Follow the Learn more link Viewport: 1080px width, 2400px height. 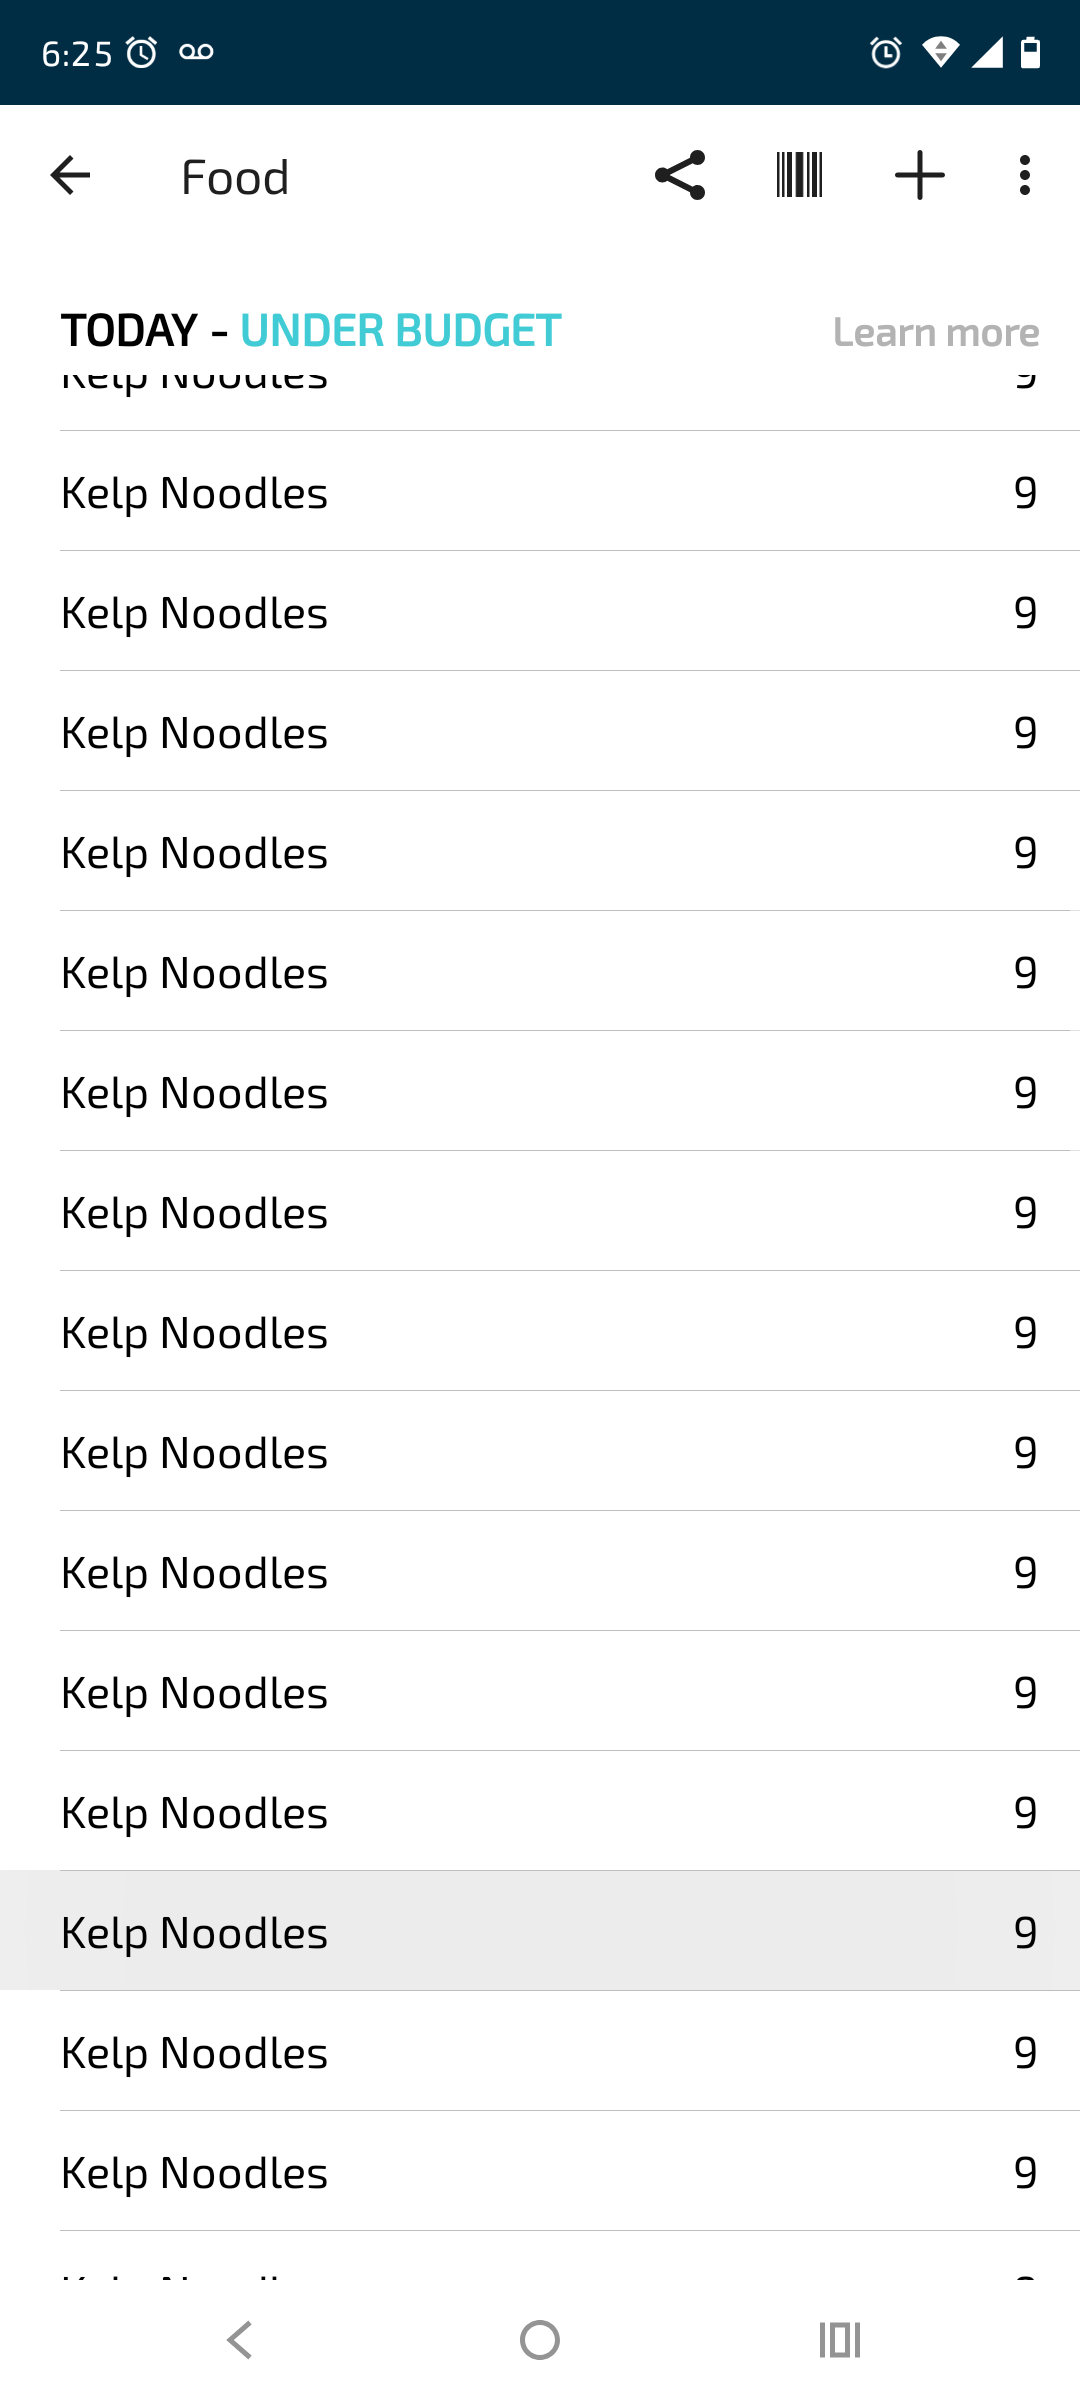936,332
